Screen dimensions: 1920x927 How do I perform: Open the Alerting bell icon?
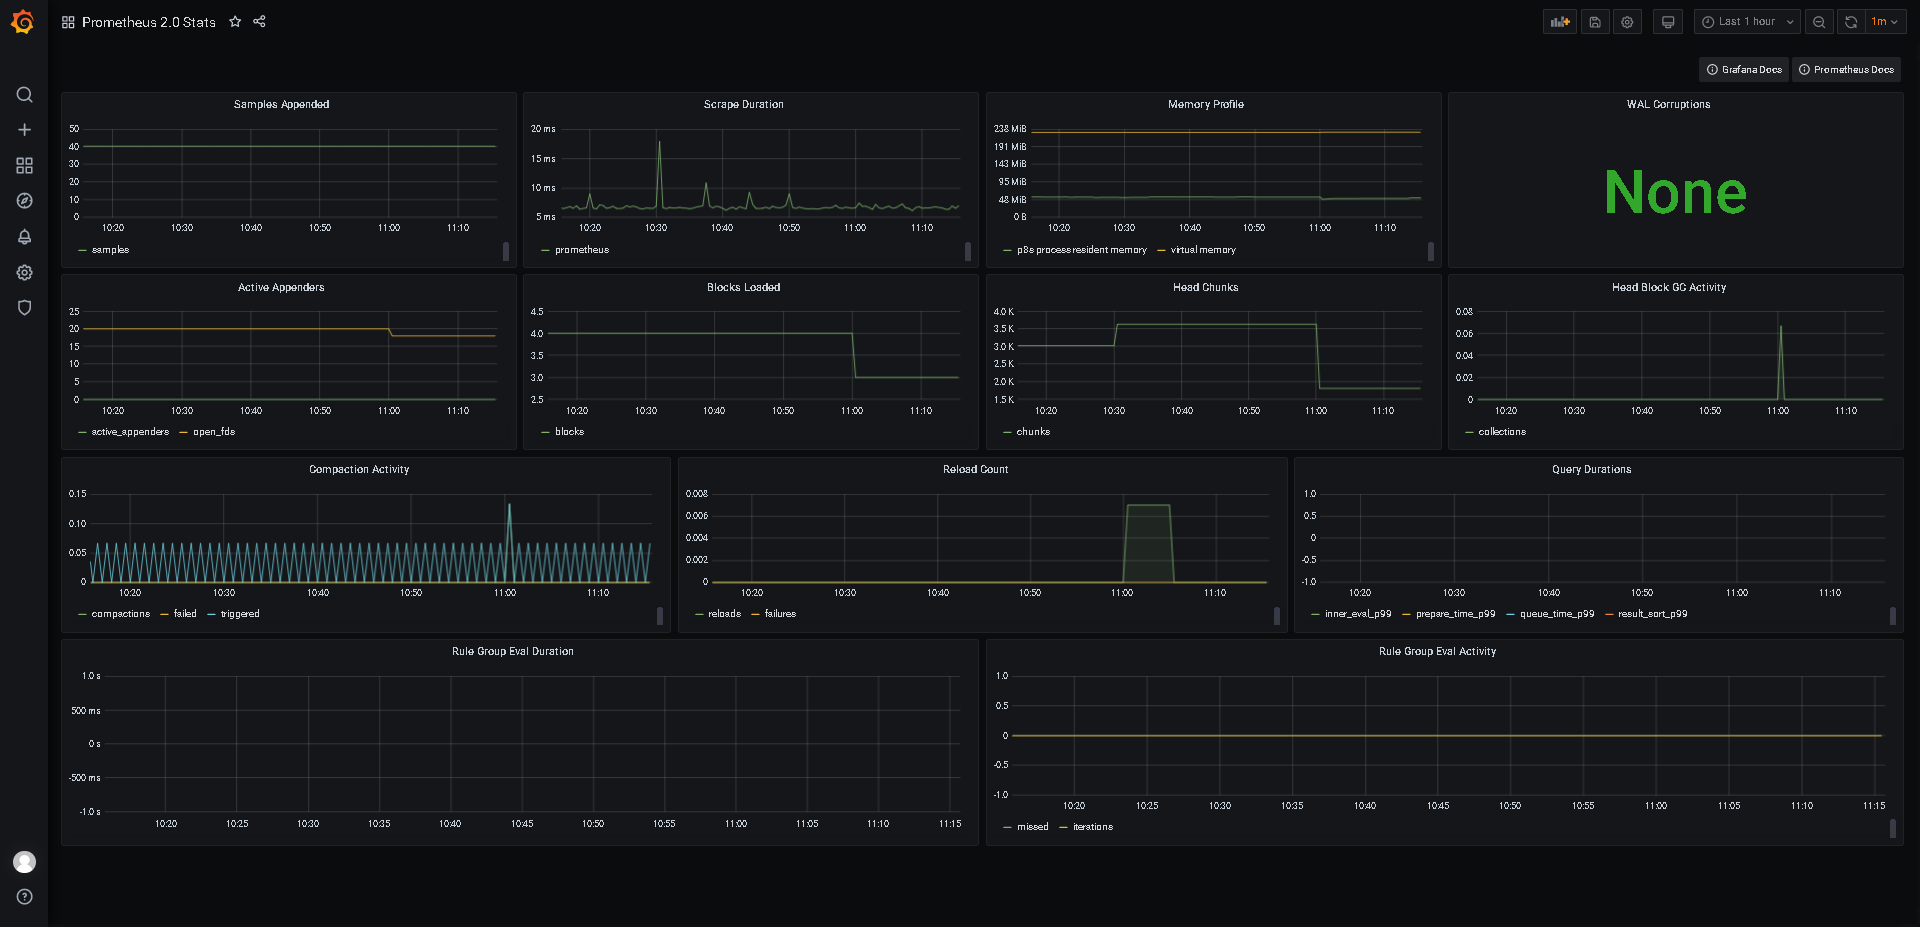[x=24, y=237]
